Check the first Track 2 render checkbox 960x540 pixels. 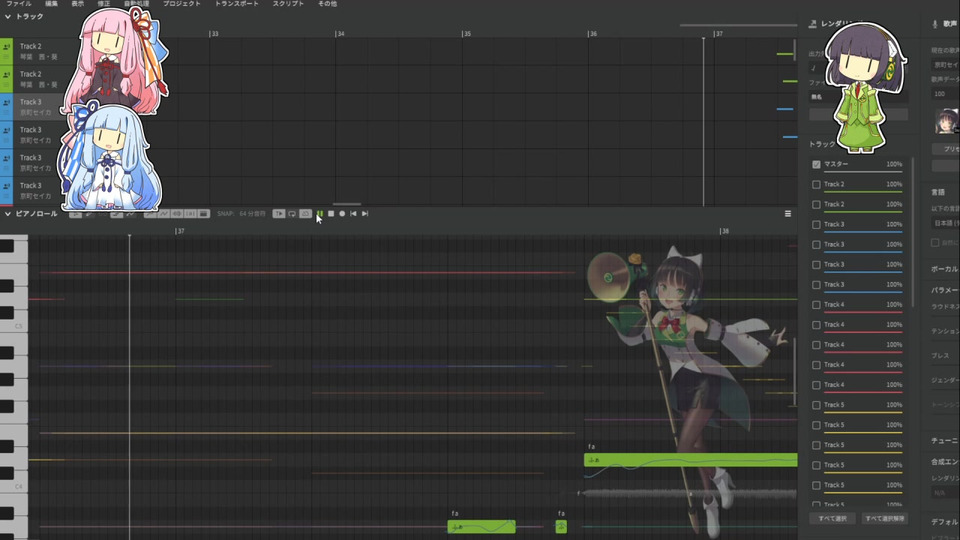[816, 184]
